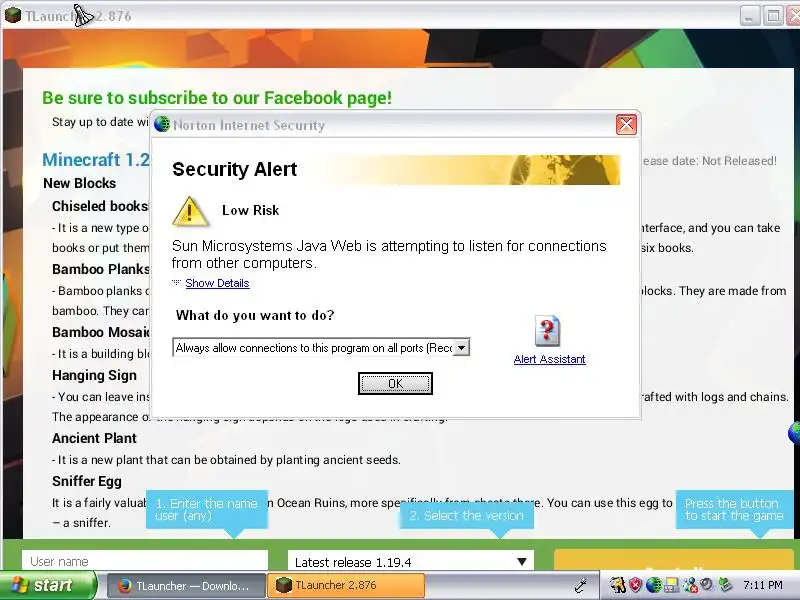Screen dimensions: 800x600
Task: Click the 'What do you want to do?' label
Action: pyautogui.click(x=255, y=315)
